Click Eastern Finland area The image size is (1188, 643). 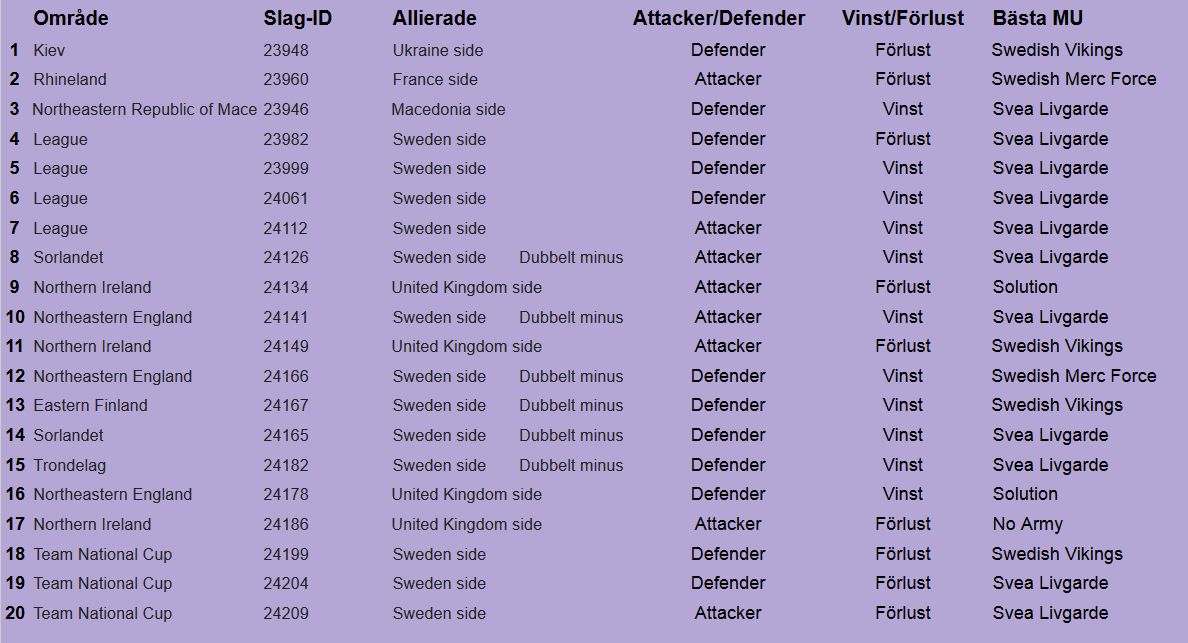click(90, 406)
